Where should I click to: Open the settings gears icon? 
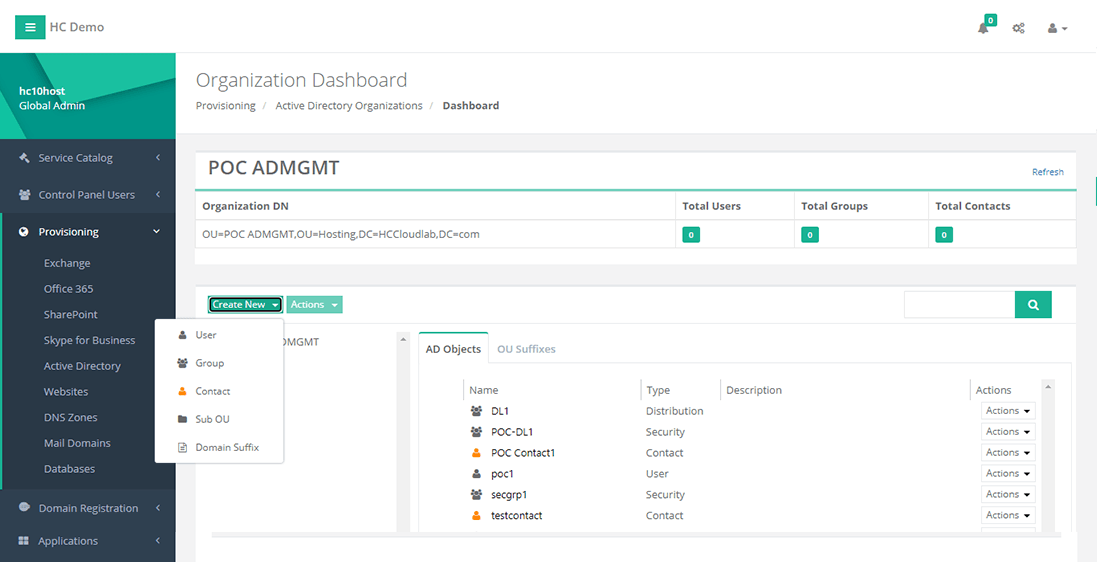point(1019,29)
